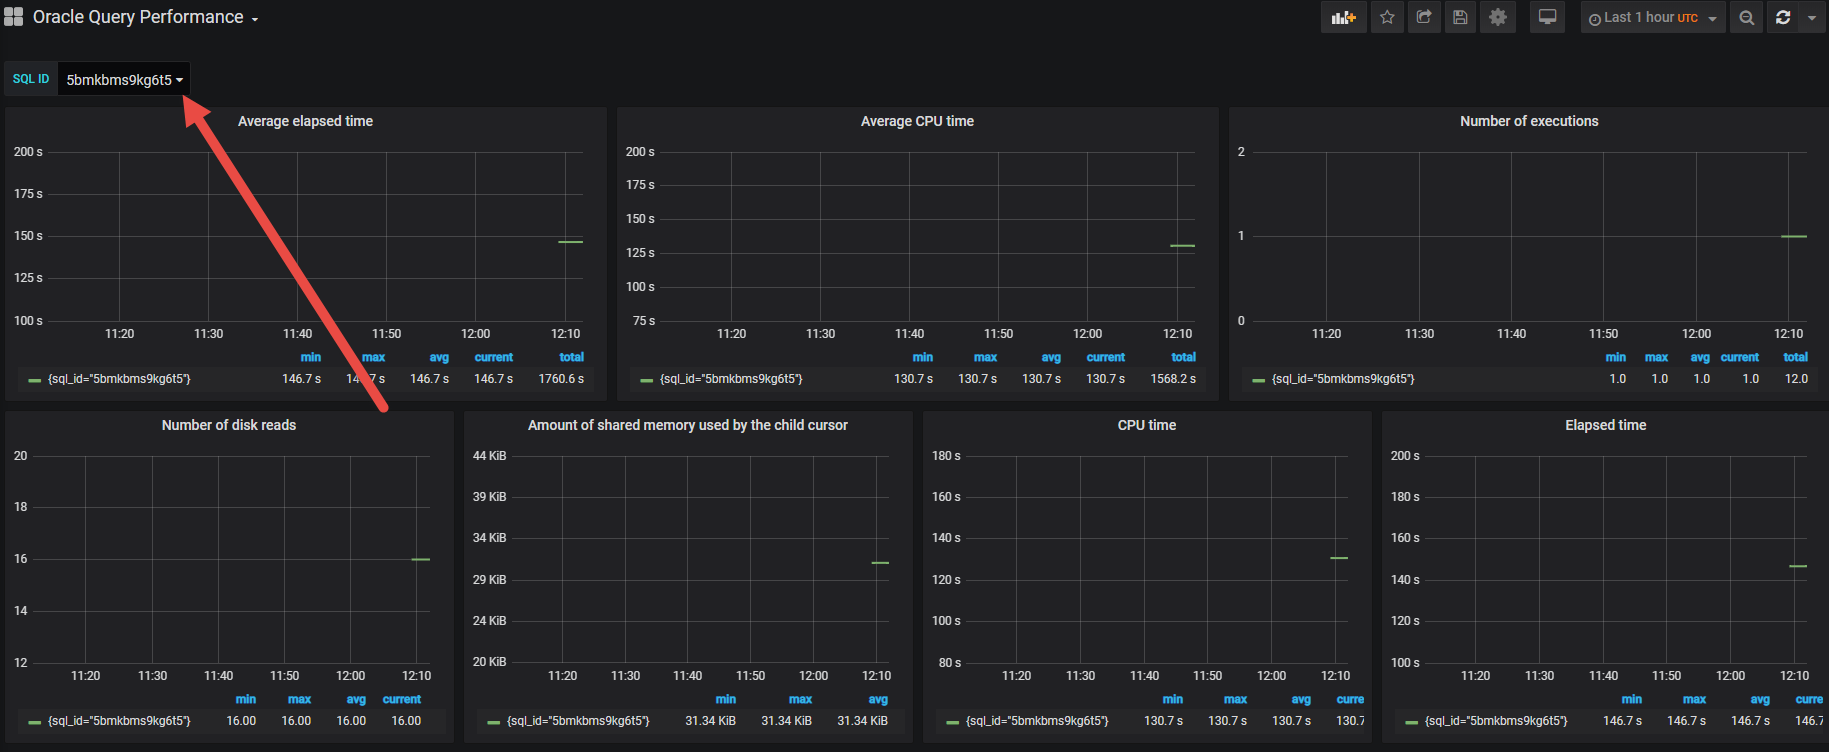The image size is (1829, 752).
Task: Open CPU time panel title menu
Action: tap(1147, 425)
